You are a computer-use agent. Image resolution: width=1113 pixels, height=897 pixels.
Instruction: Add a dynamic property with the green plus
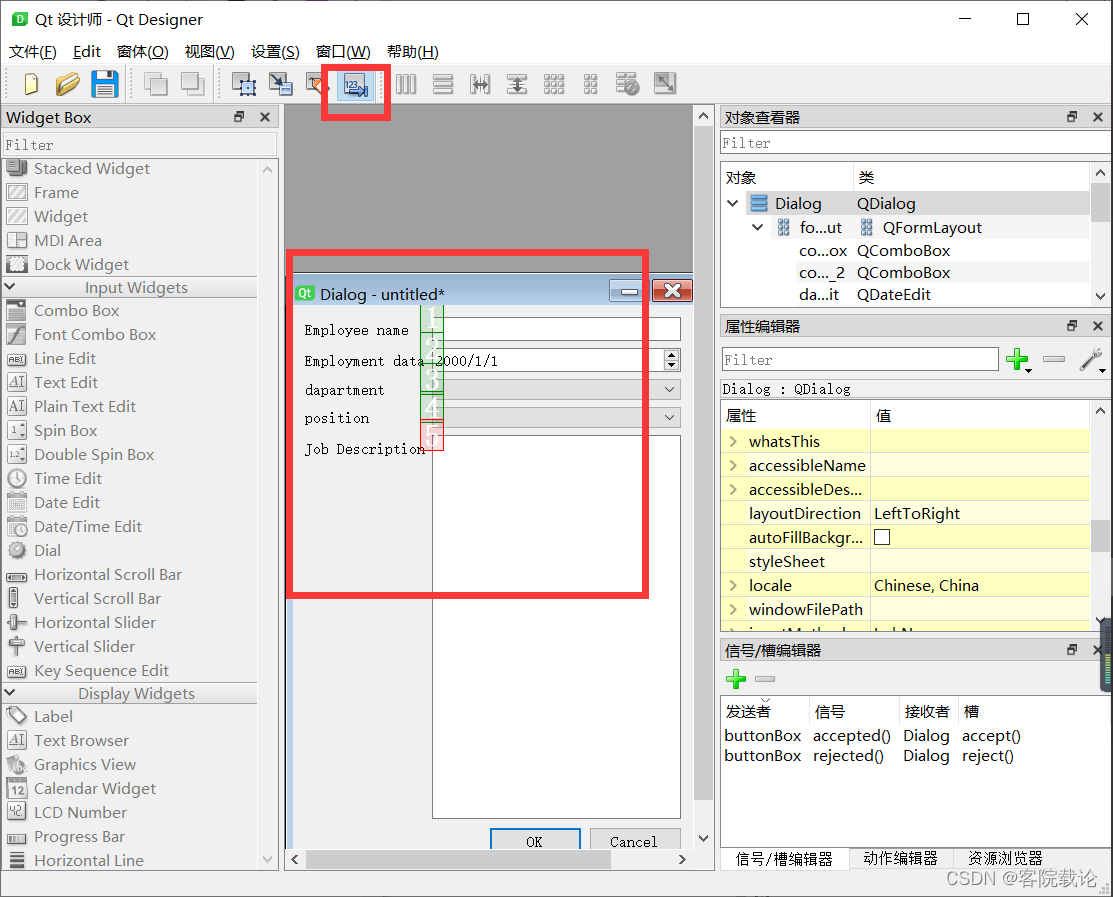[1019, 360]
